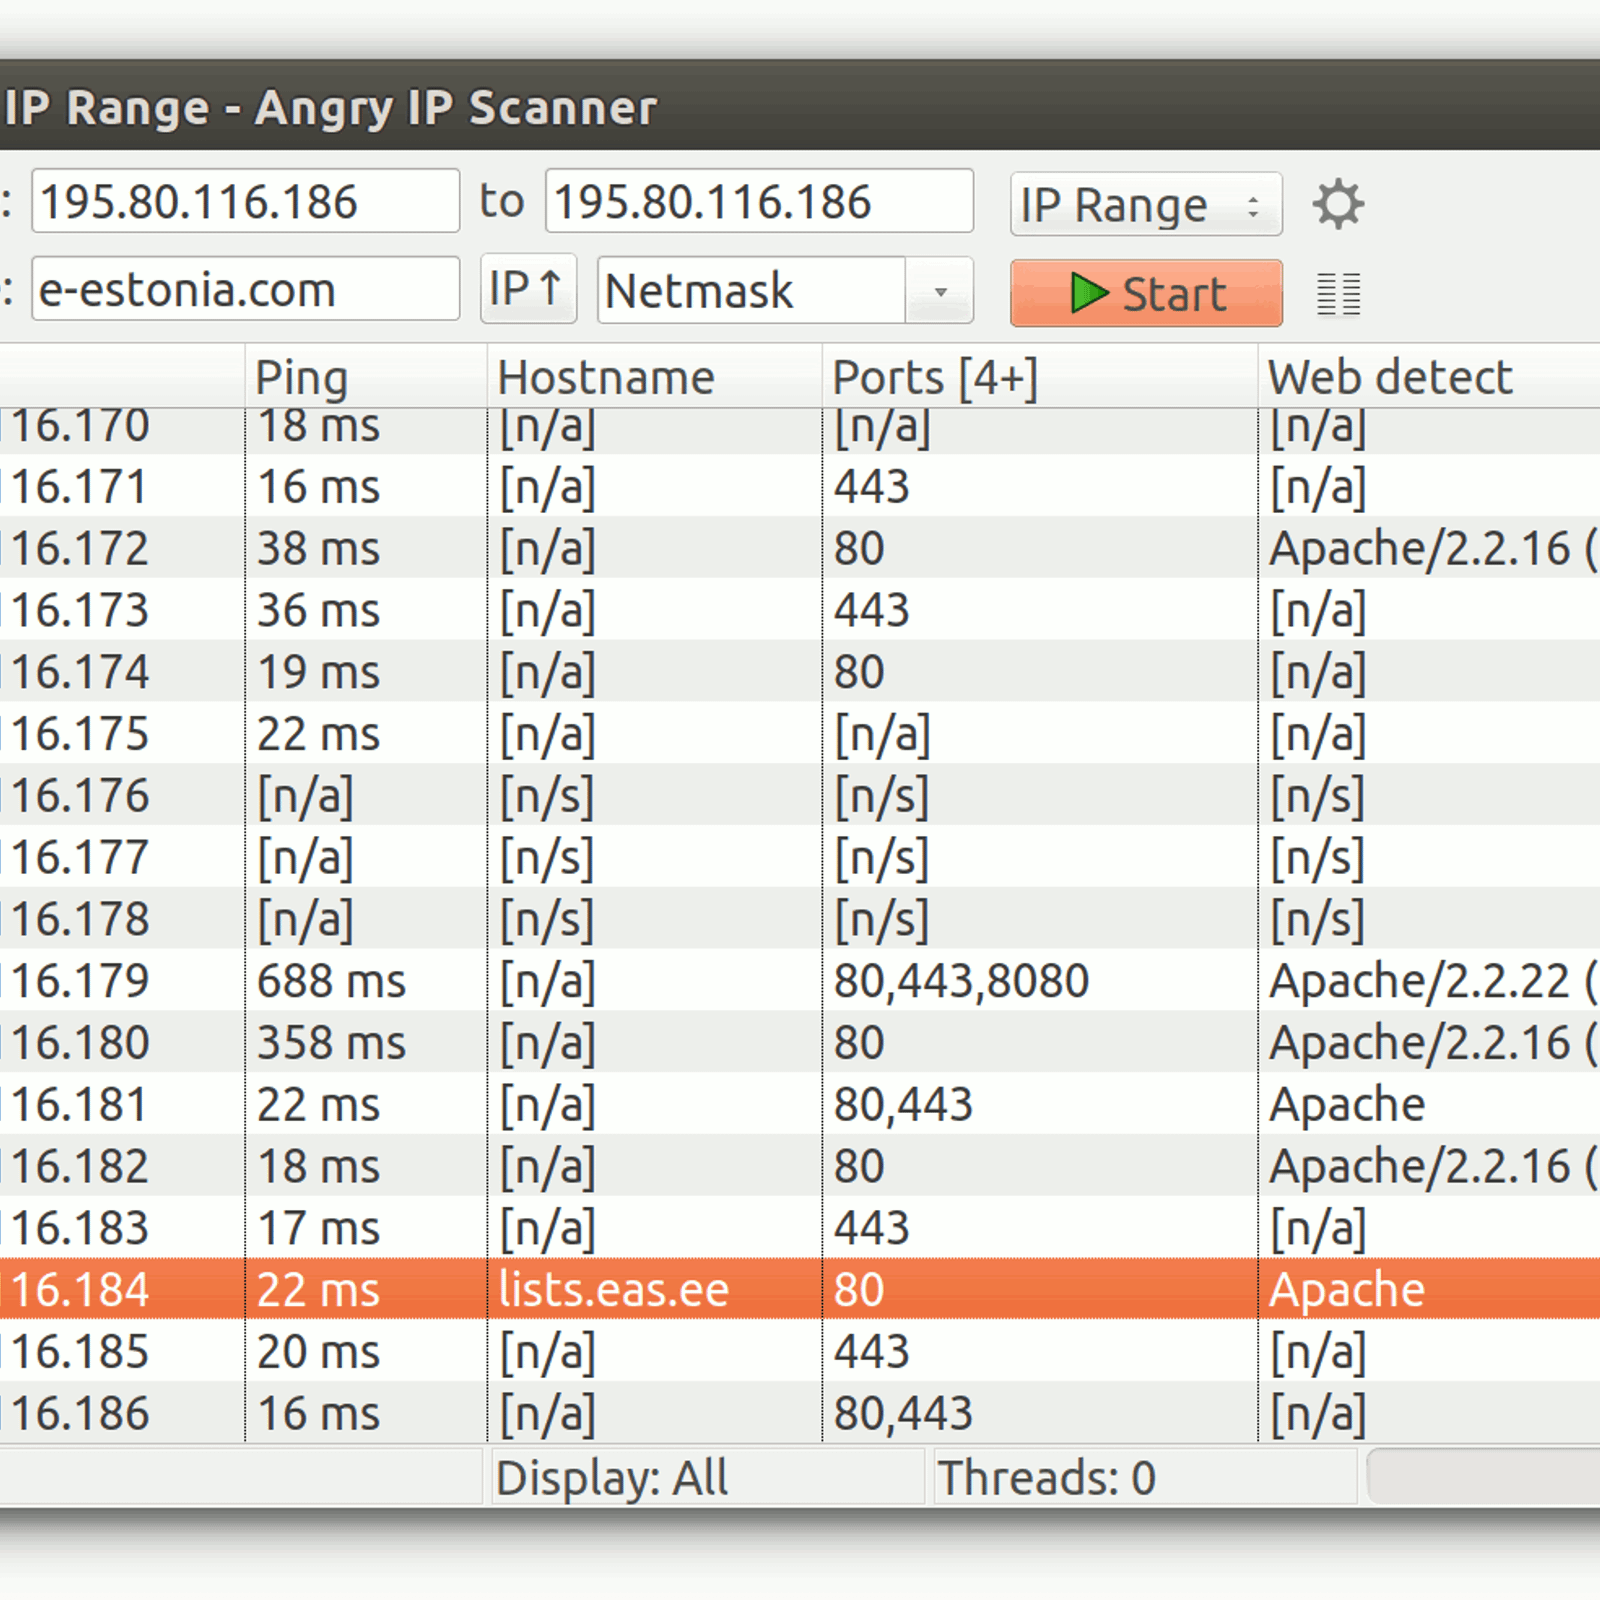Image resolution: width=1600 pixels, height=1600 pixels.
Task: Expand the Netmask combo box arrow
Action: (940, 291)
